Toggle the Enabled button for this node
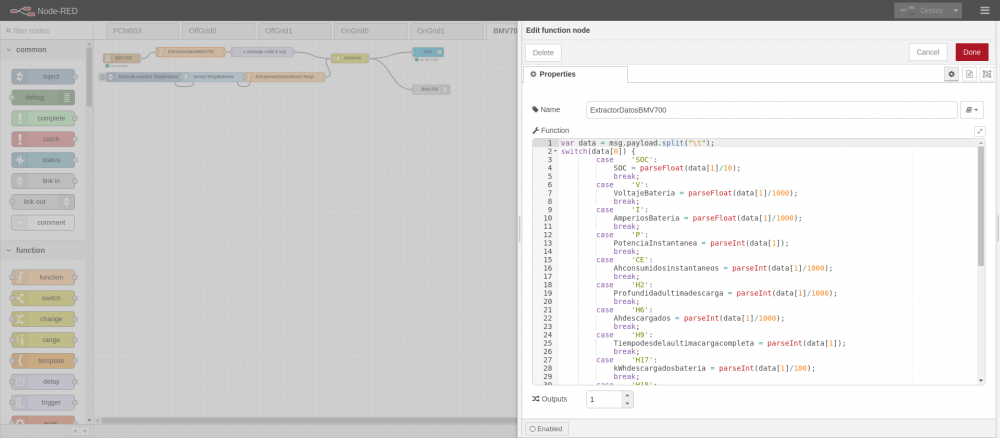 546,429
